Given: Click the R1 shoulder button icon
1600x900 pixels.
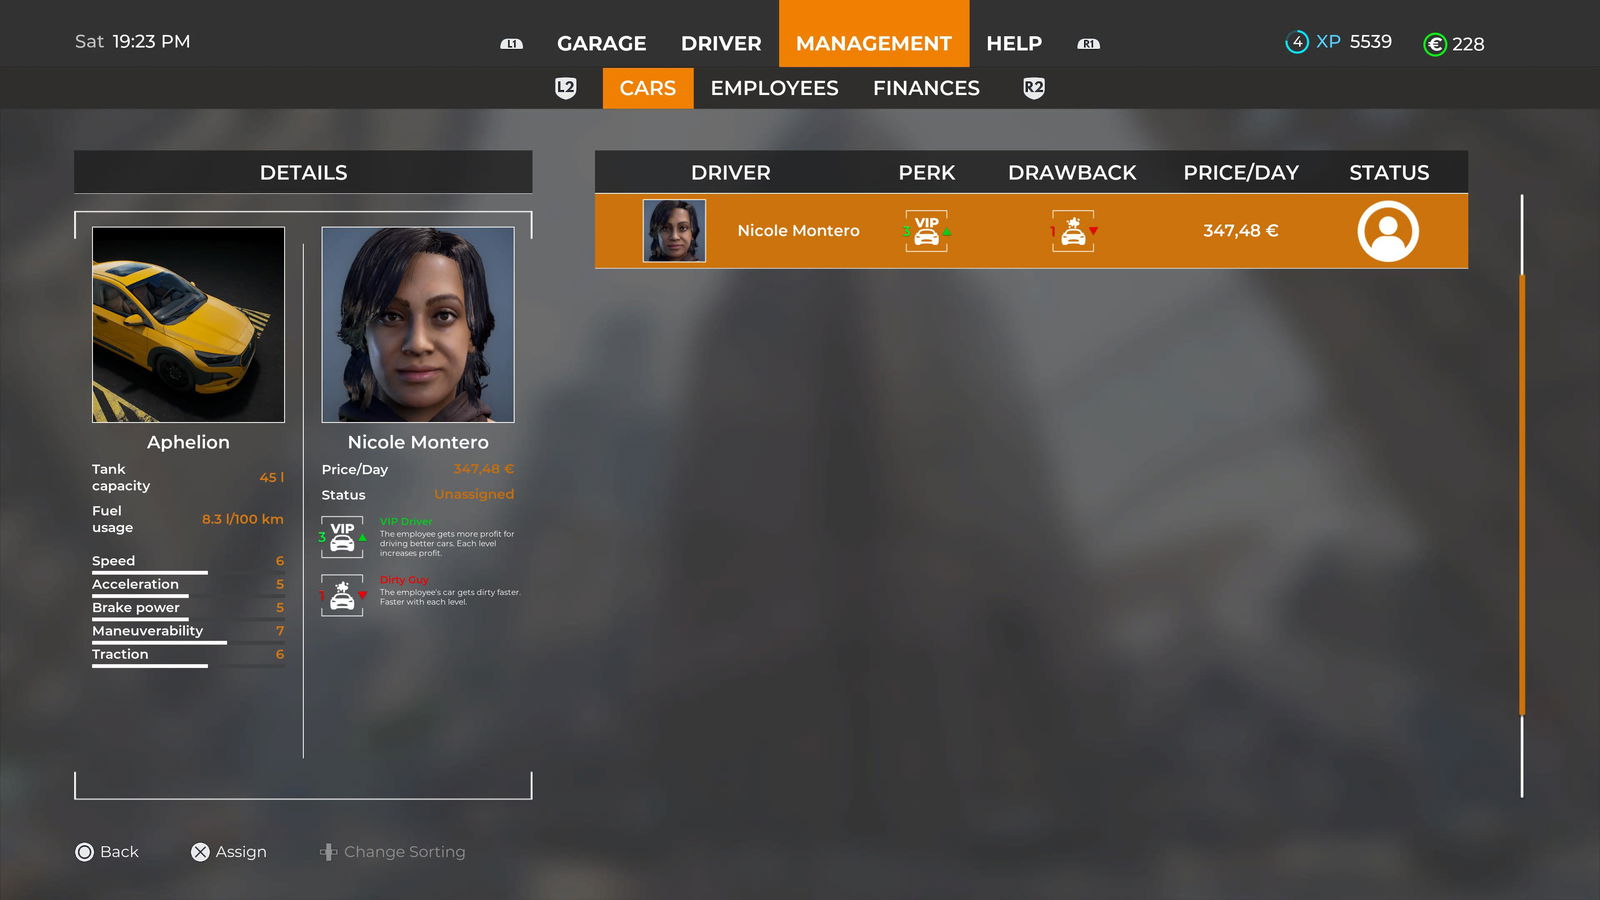Looking at the screenshot, I should point(1088,44).
